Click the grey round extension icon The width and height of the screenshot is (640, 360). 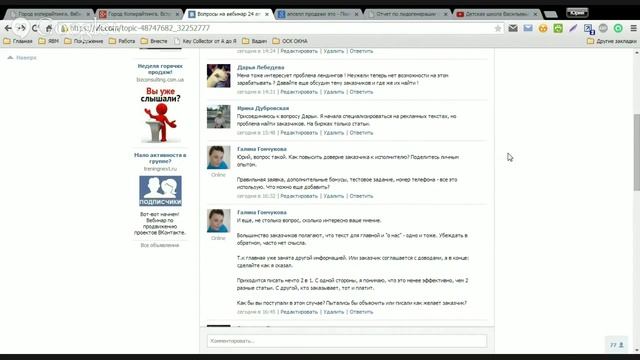tap(603, 28)
